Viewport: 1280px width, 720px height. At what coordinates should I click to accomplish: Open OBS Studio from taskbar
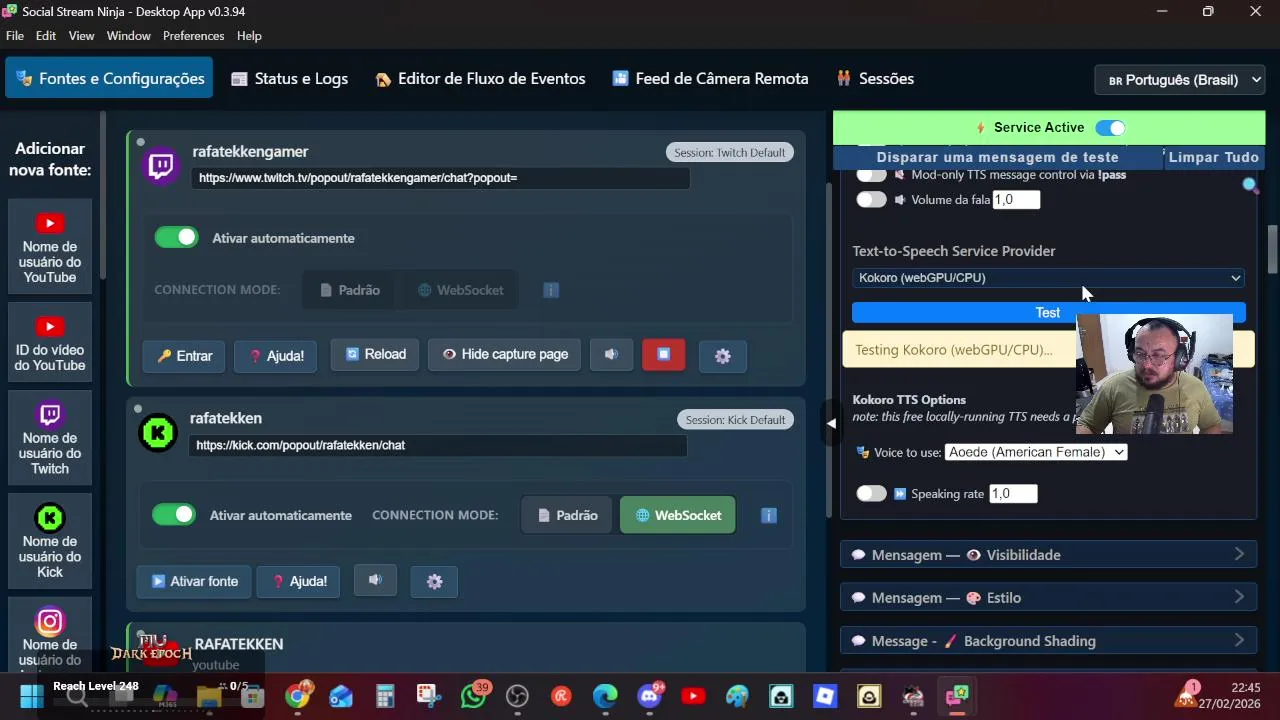[x=517, y=696]
